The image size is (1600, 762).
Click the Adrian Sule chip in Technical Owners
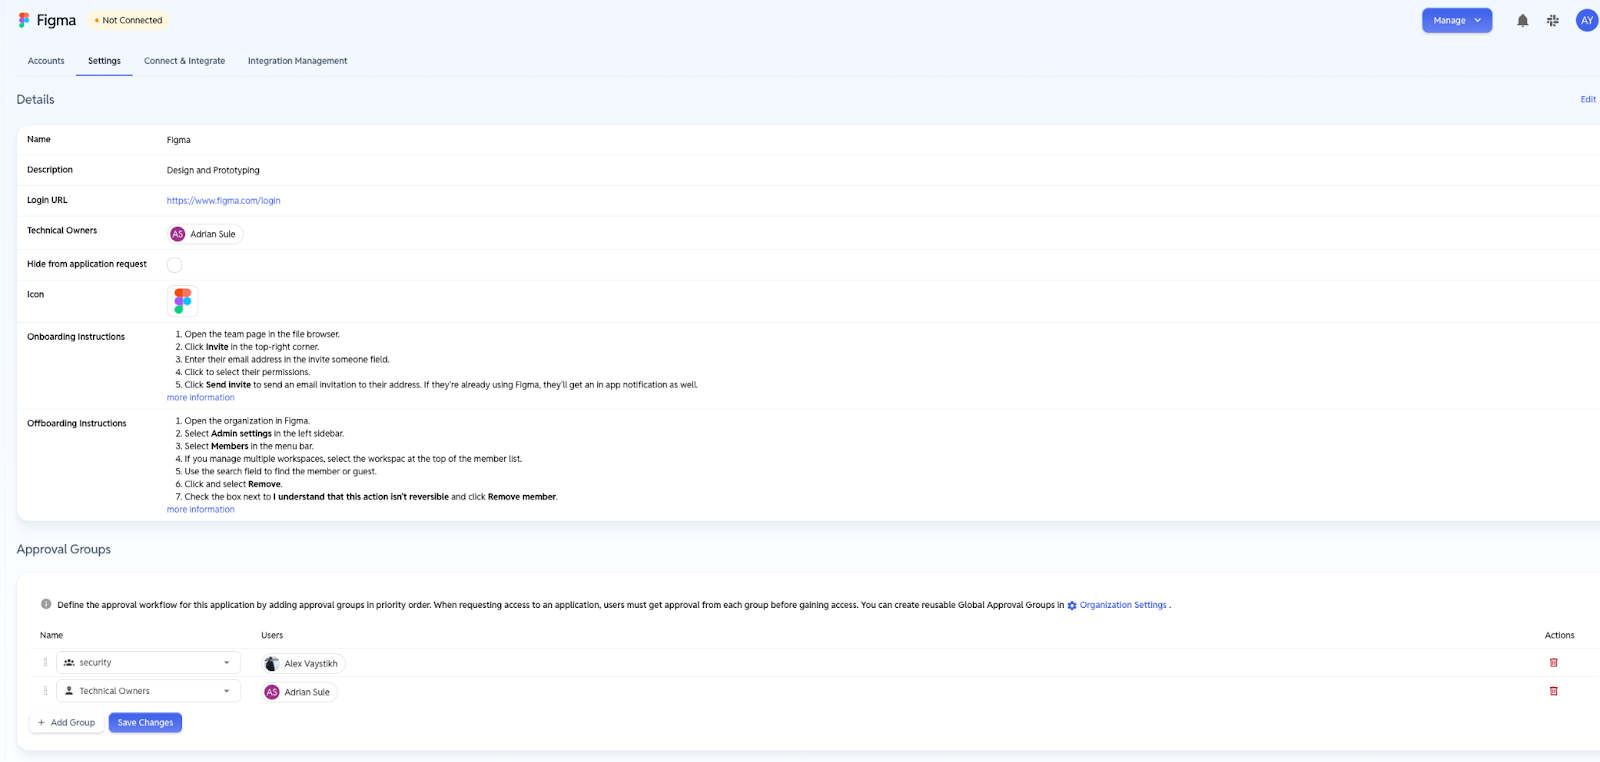pyautogui.click(x=205, y=234)
